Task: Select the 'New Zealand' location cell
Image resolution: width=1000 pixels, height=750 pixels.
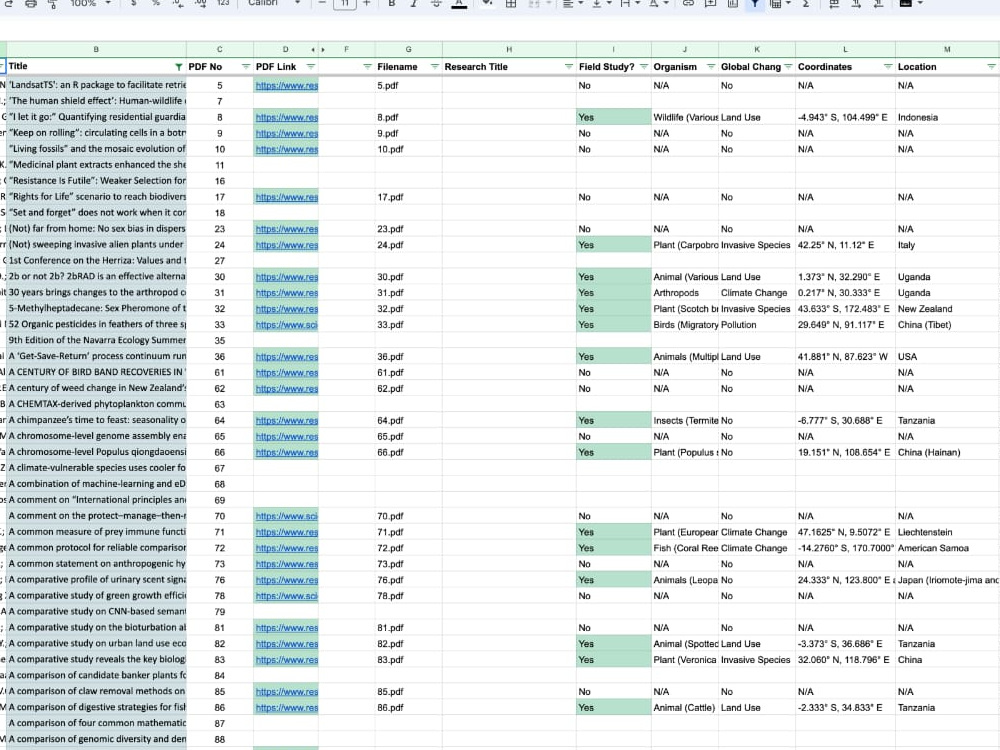Action: [x=947, y=309]
